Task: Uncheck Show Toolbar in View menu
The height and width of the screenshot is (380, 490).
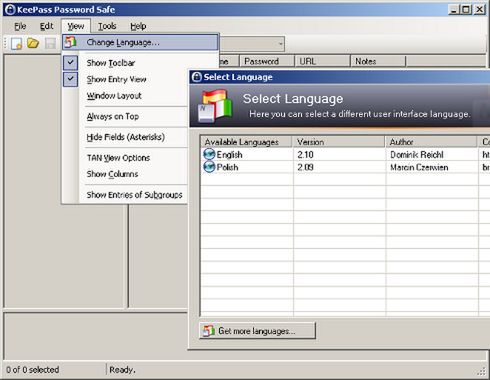Action: (111, 63)
